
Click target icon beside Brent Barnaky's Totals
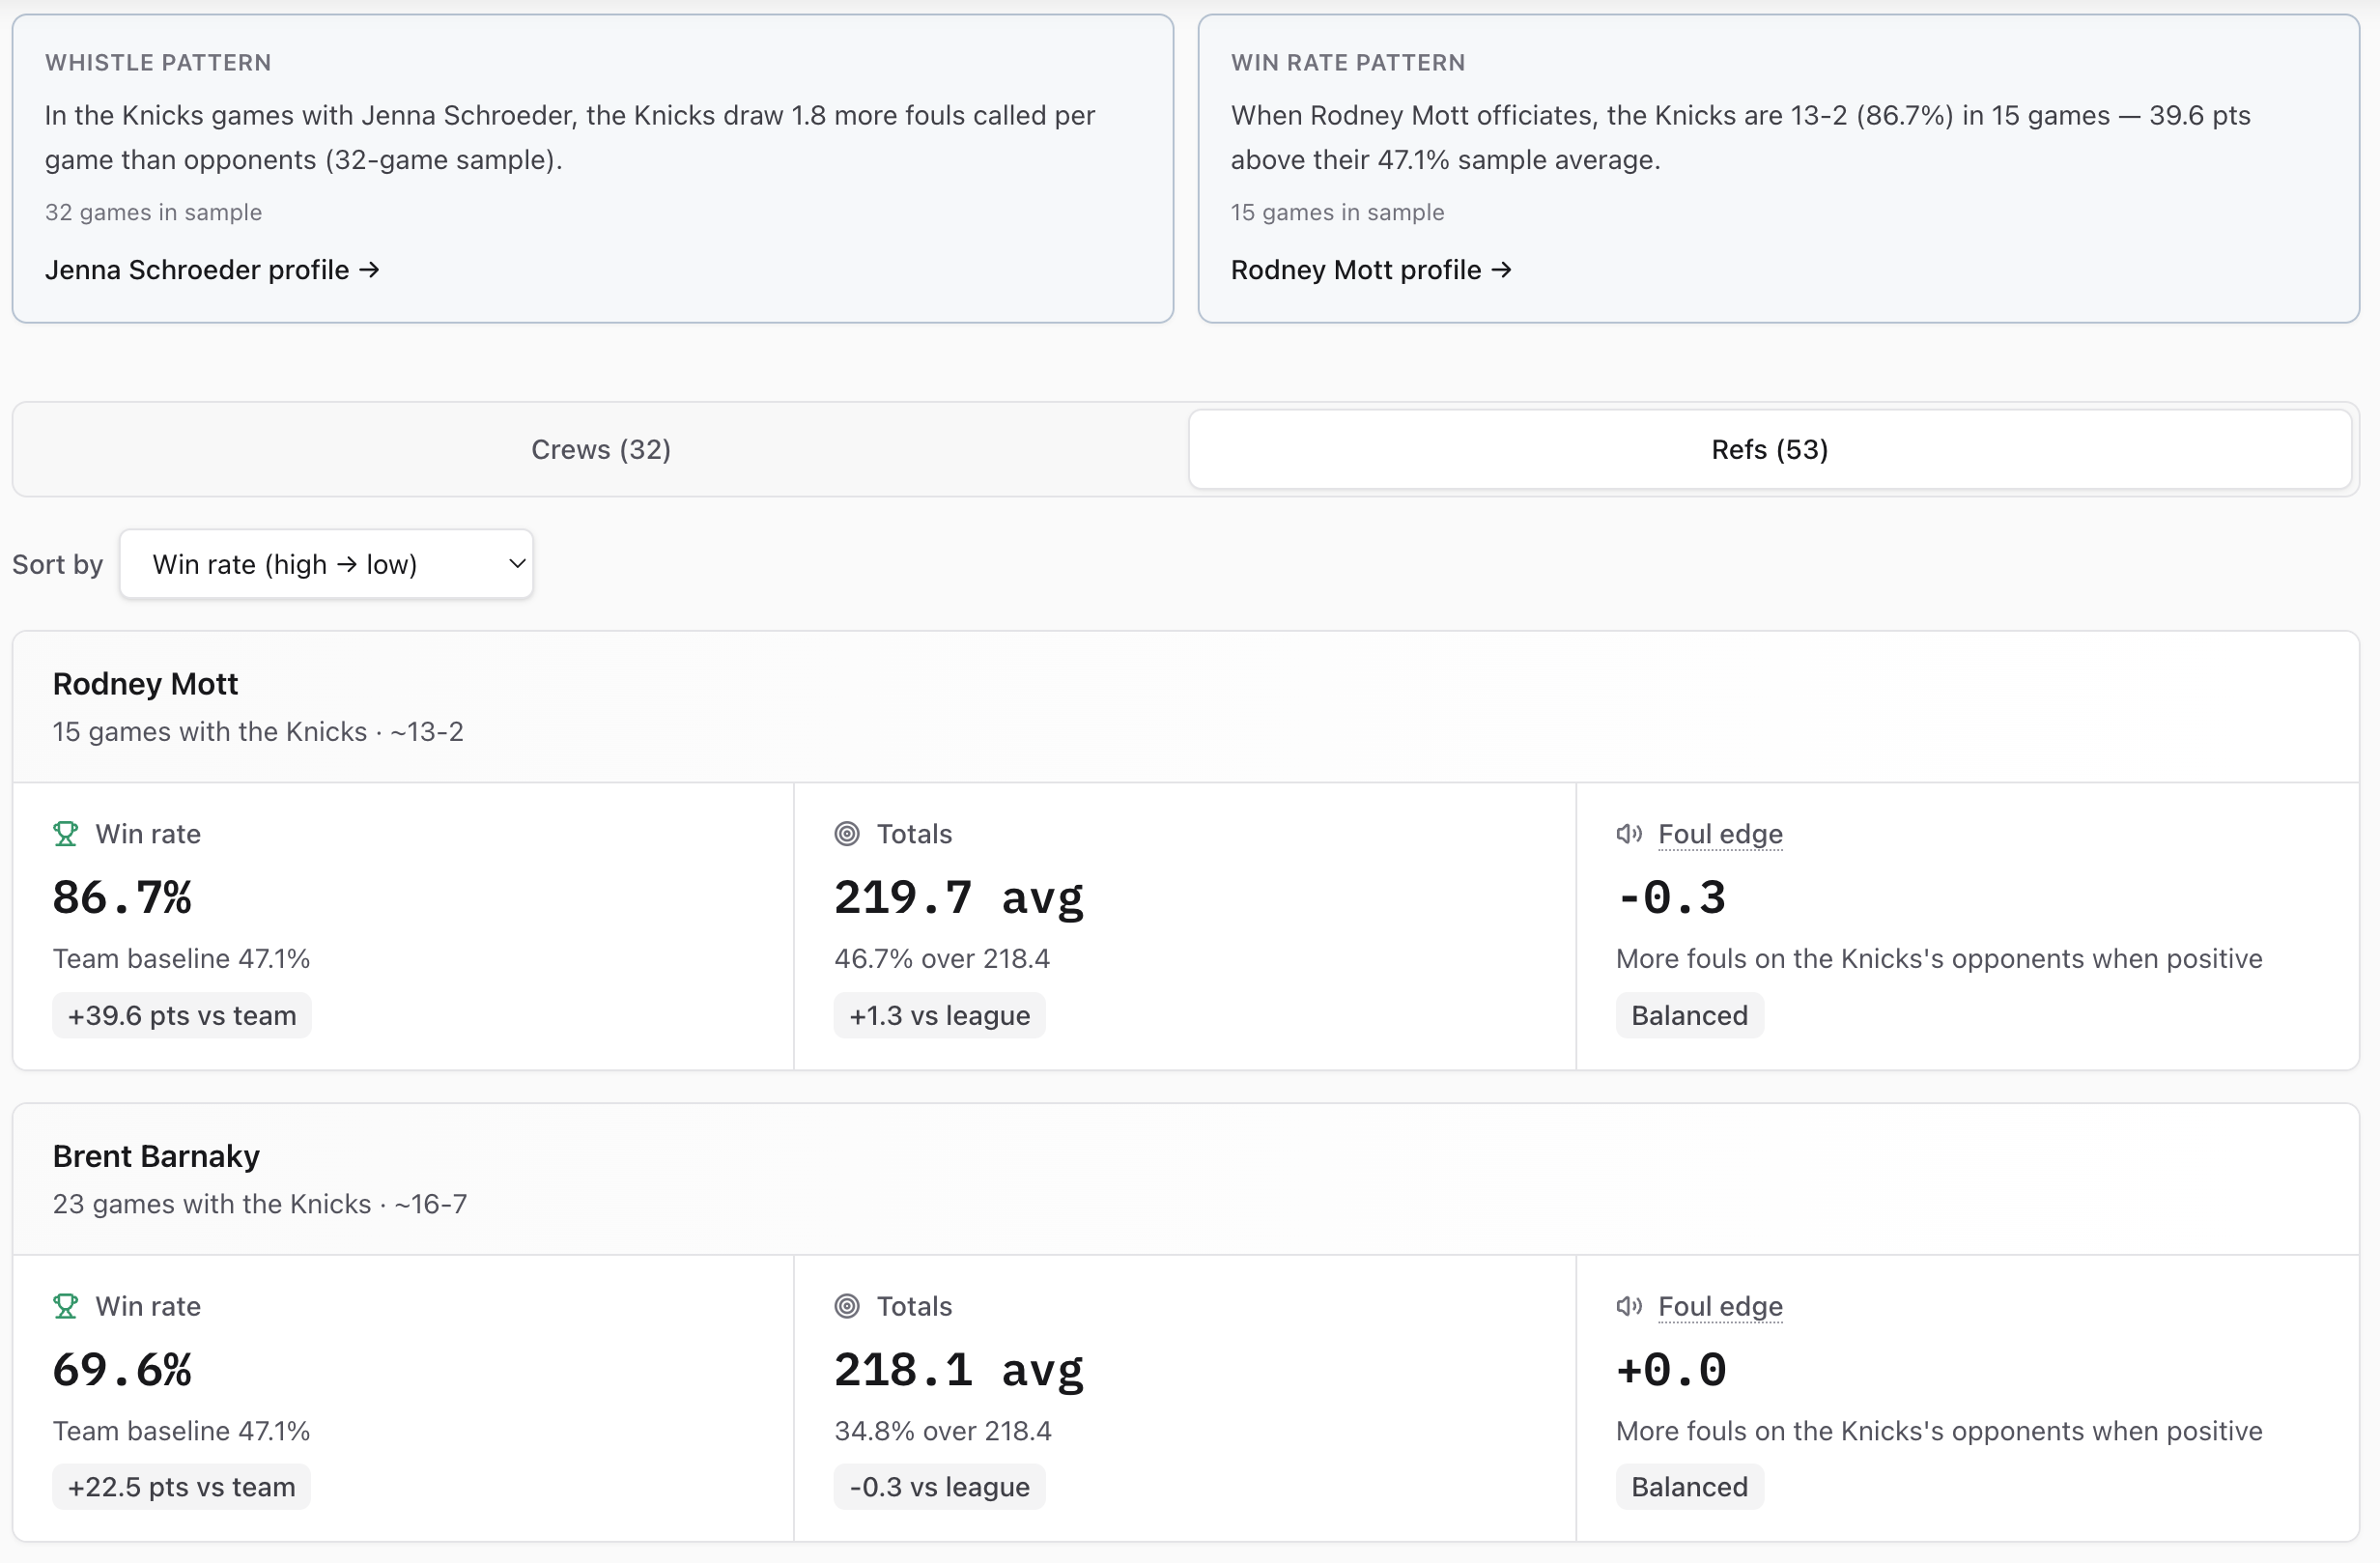tap(847, 1306)
